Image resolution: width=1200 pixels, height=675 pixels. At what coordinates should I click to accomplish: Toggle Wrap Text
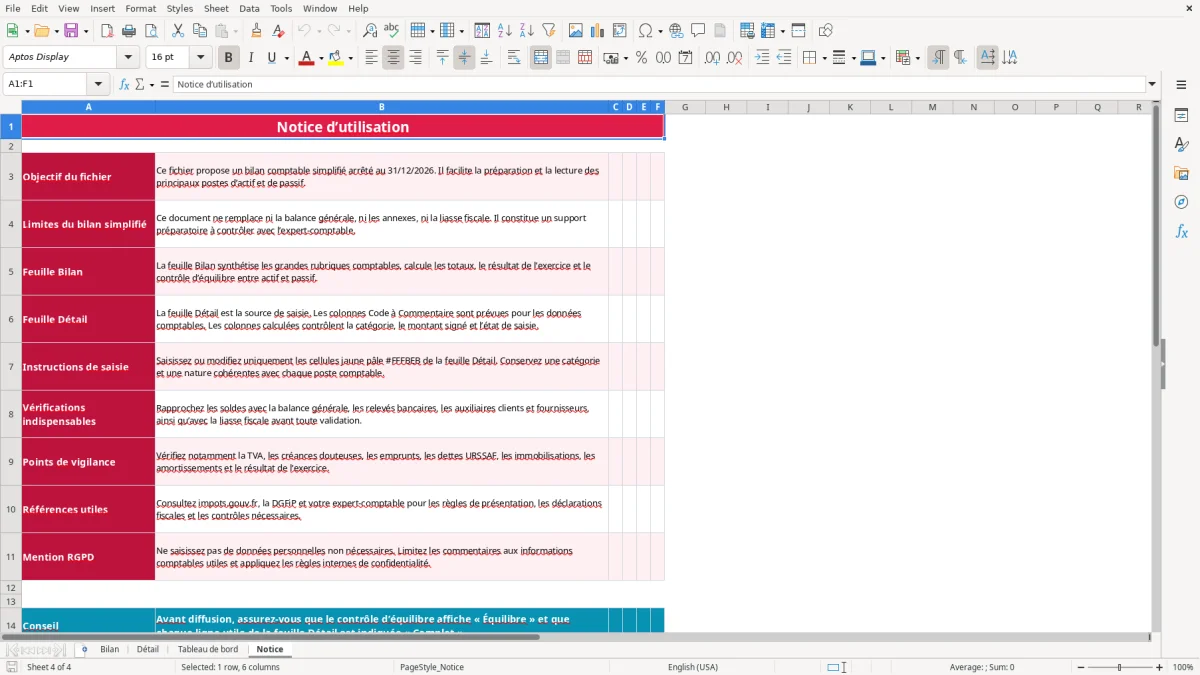513,58
